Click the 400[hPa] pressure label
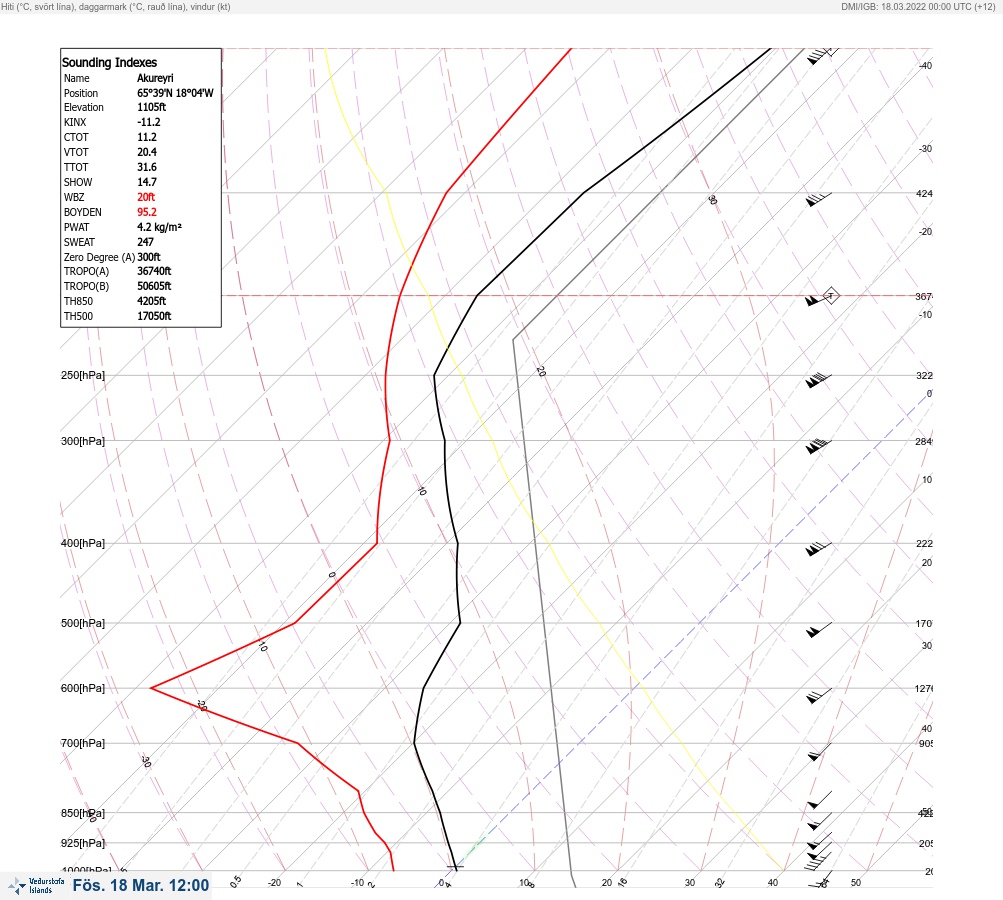 (83, 543)
